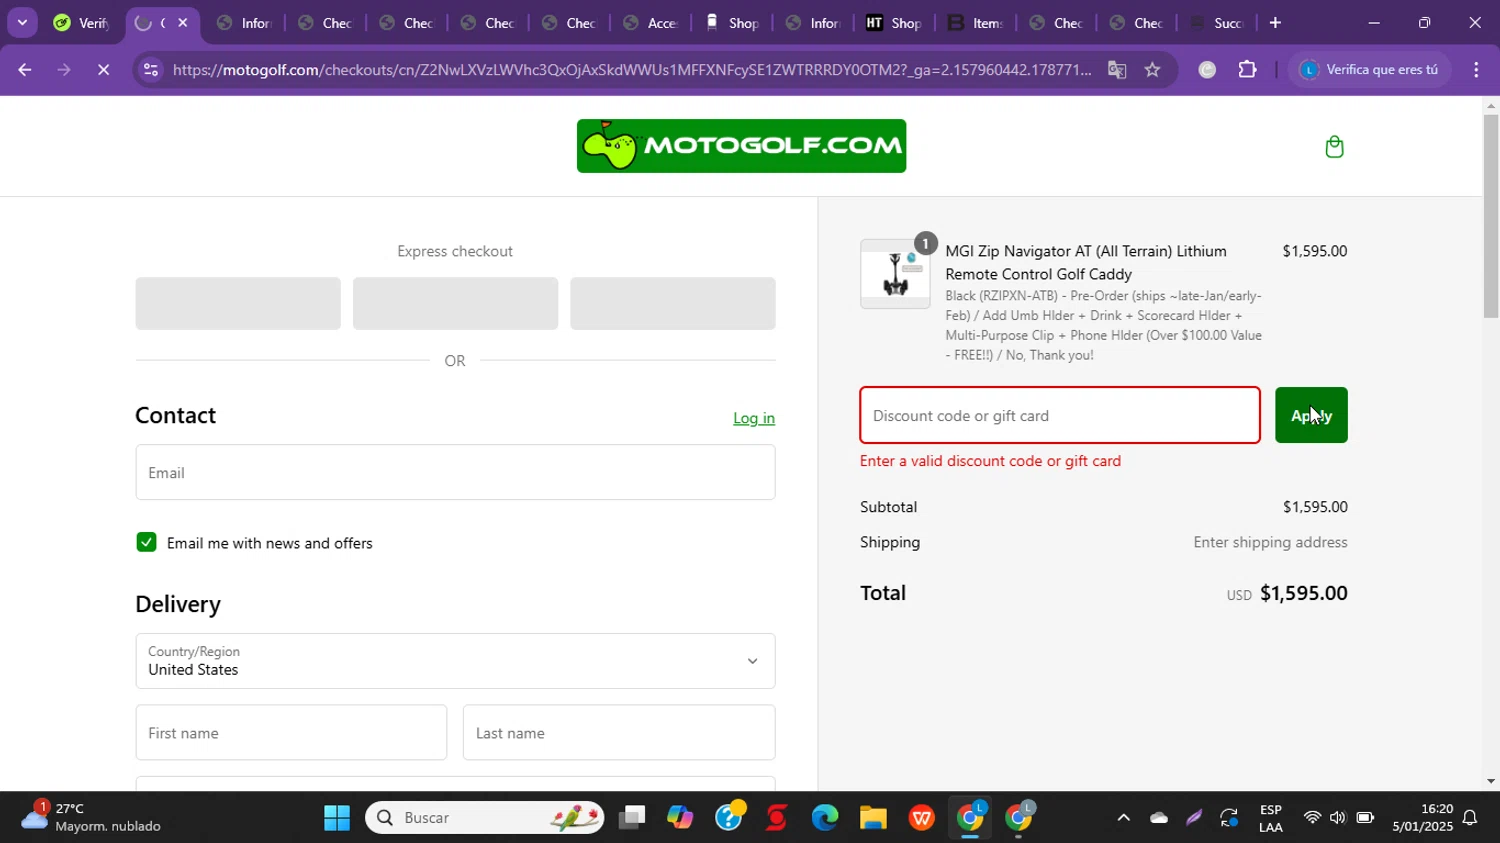Open a new browser tab

pos(1275,23)
